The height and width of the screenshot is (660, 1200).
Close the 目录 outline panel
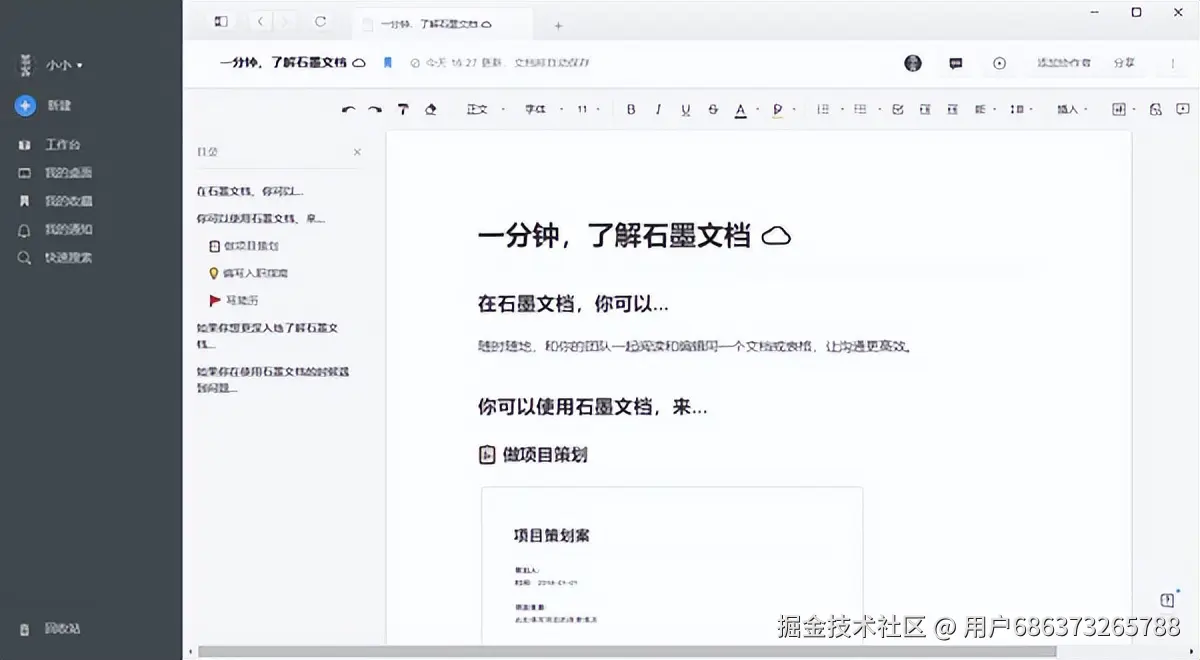click(357, 152)
